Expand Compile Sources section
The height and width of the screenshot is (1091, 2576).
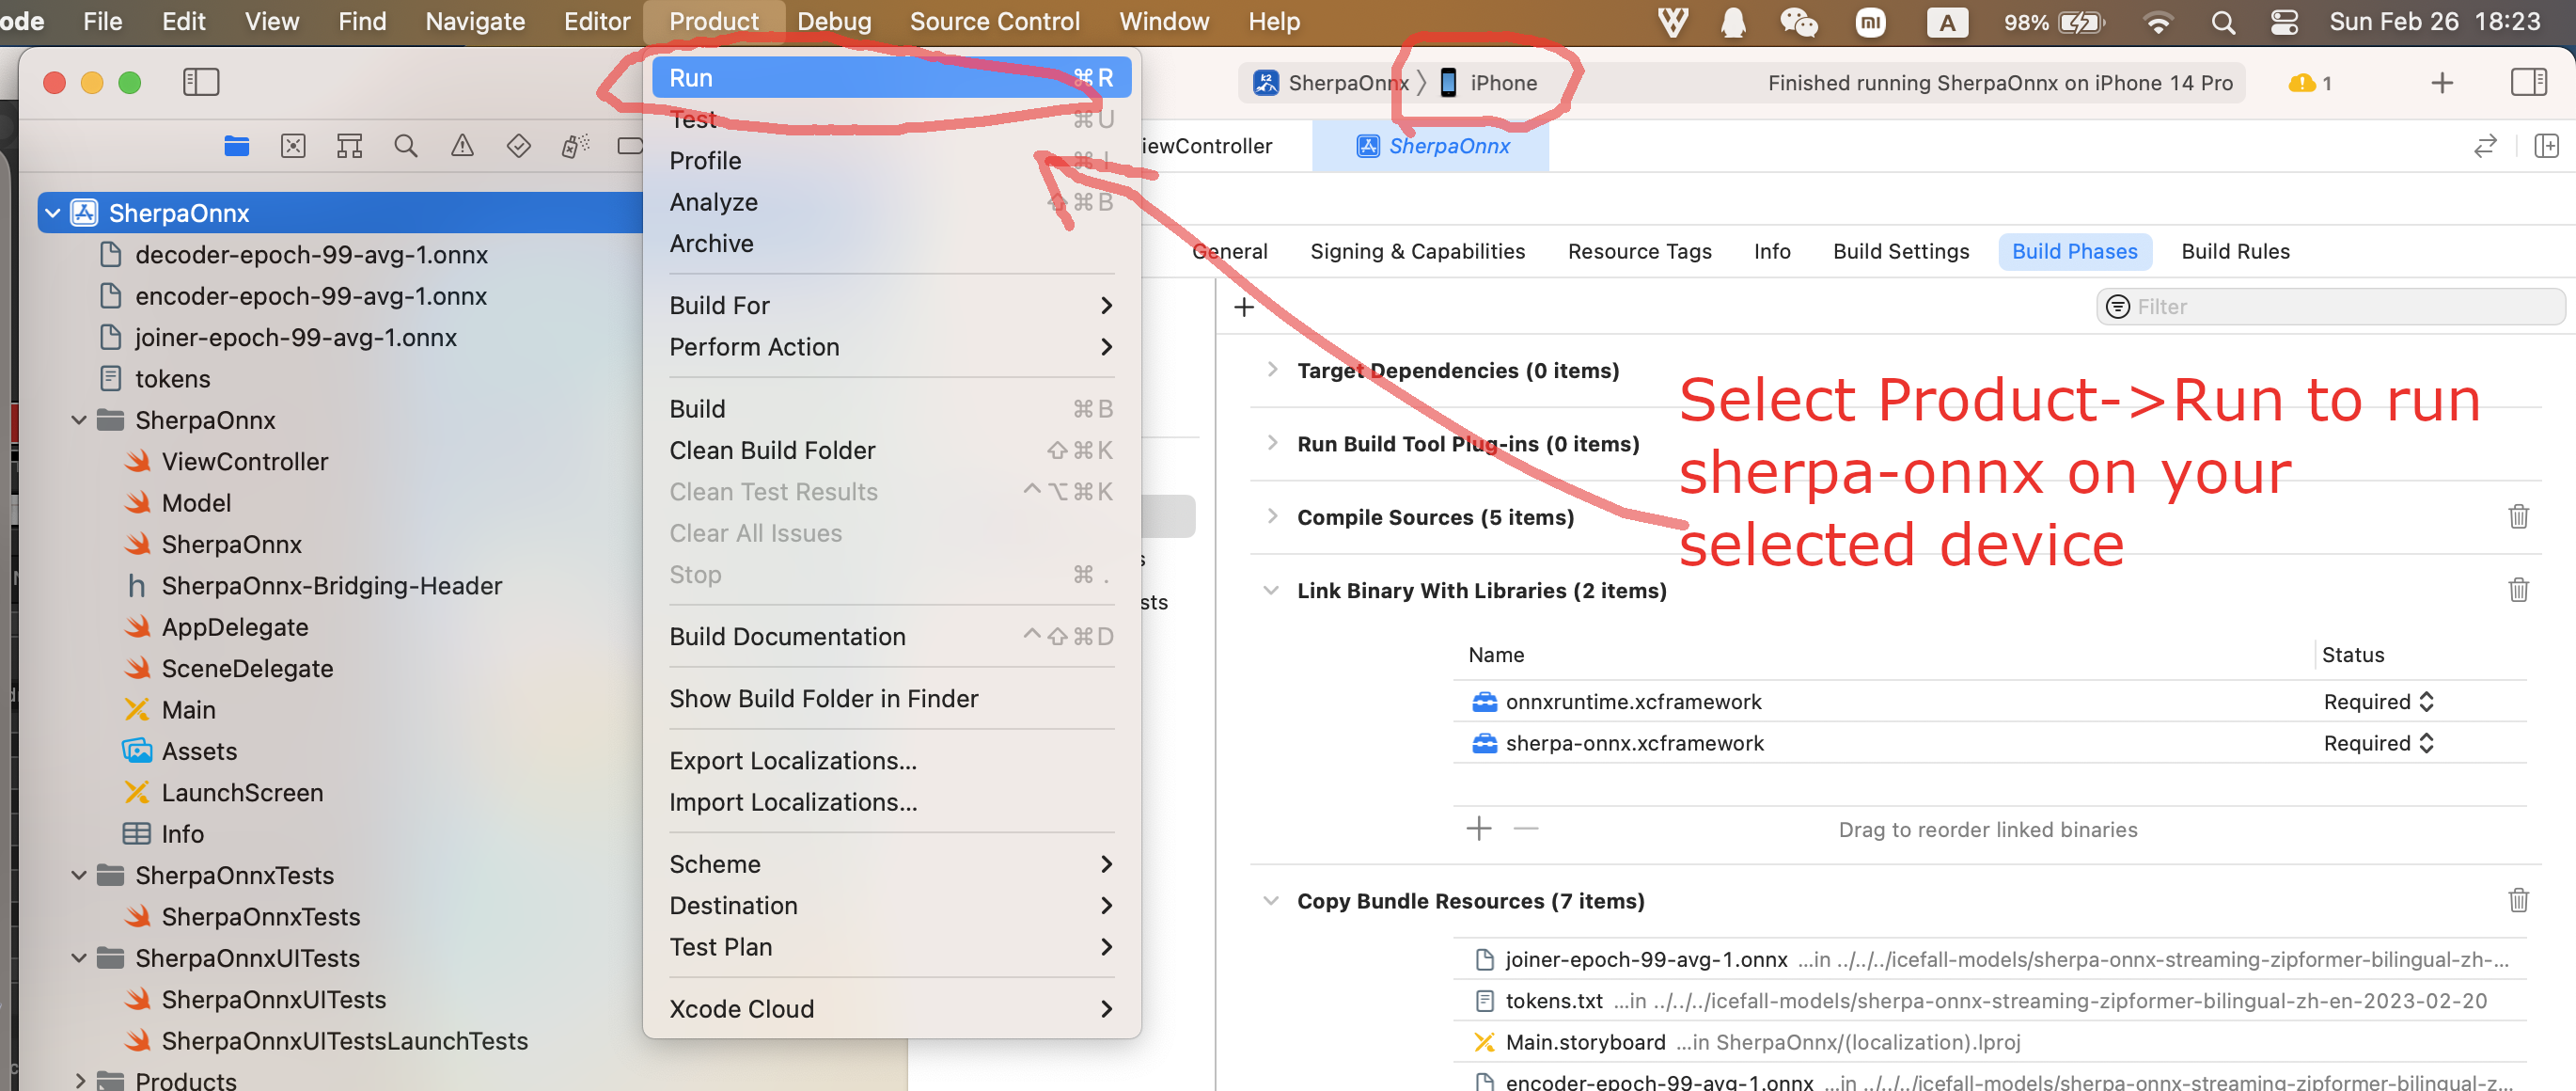1271,516
